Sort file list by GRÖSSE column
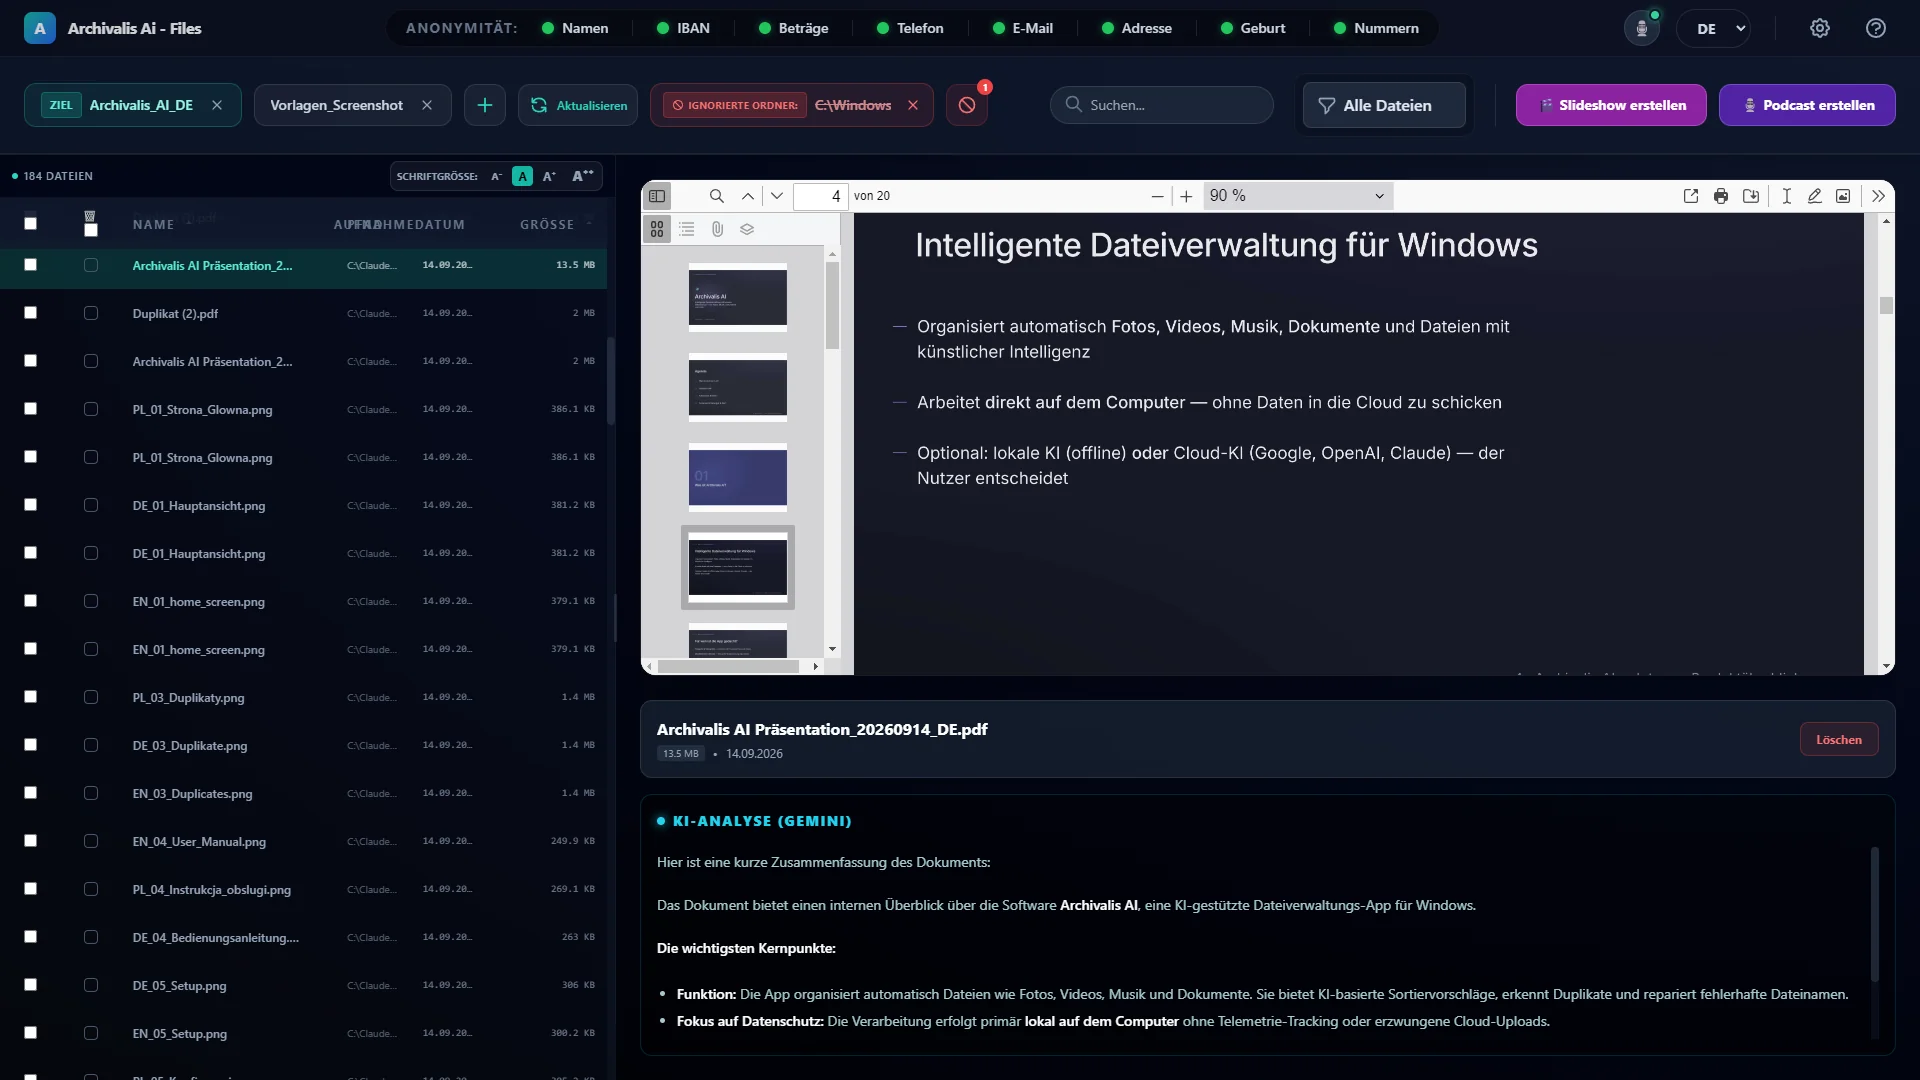The height and width of the screenshot is (1080, 1920). pos(547,225)
